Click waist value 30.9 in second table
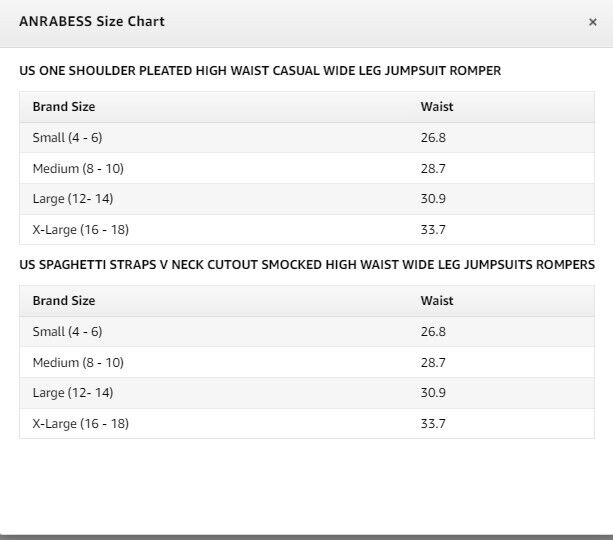Image resolution: width=613 pixels, height=540 pixels. point(433,393)
